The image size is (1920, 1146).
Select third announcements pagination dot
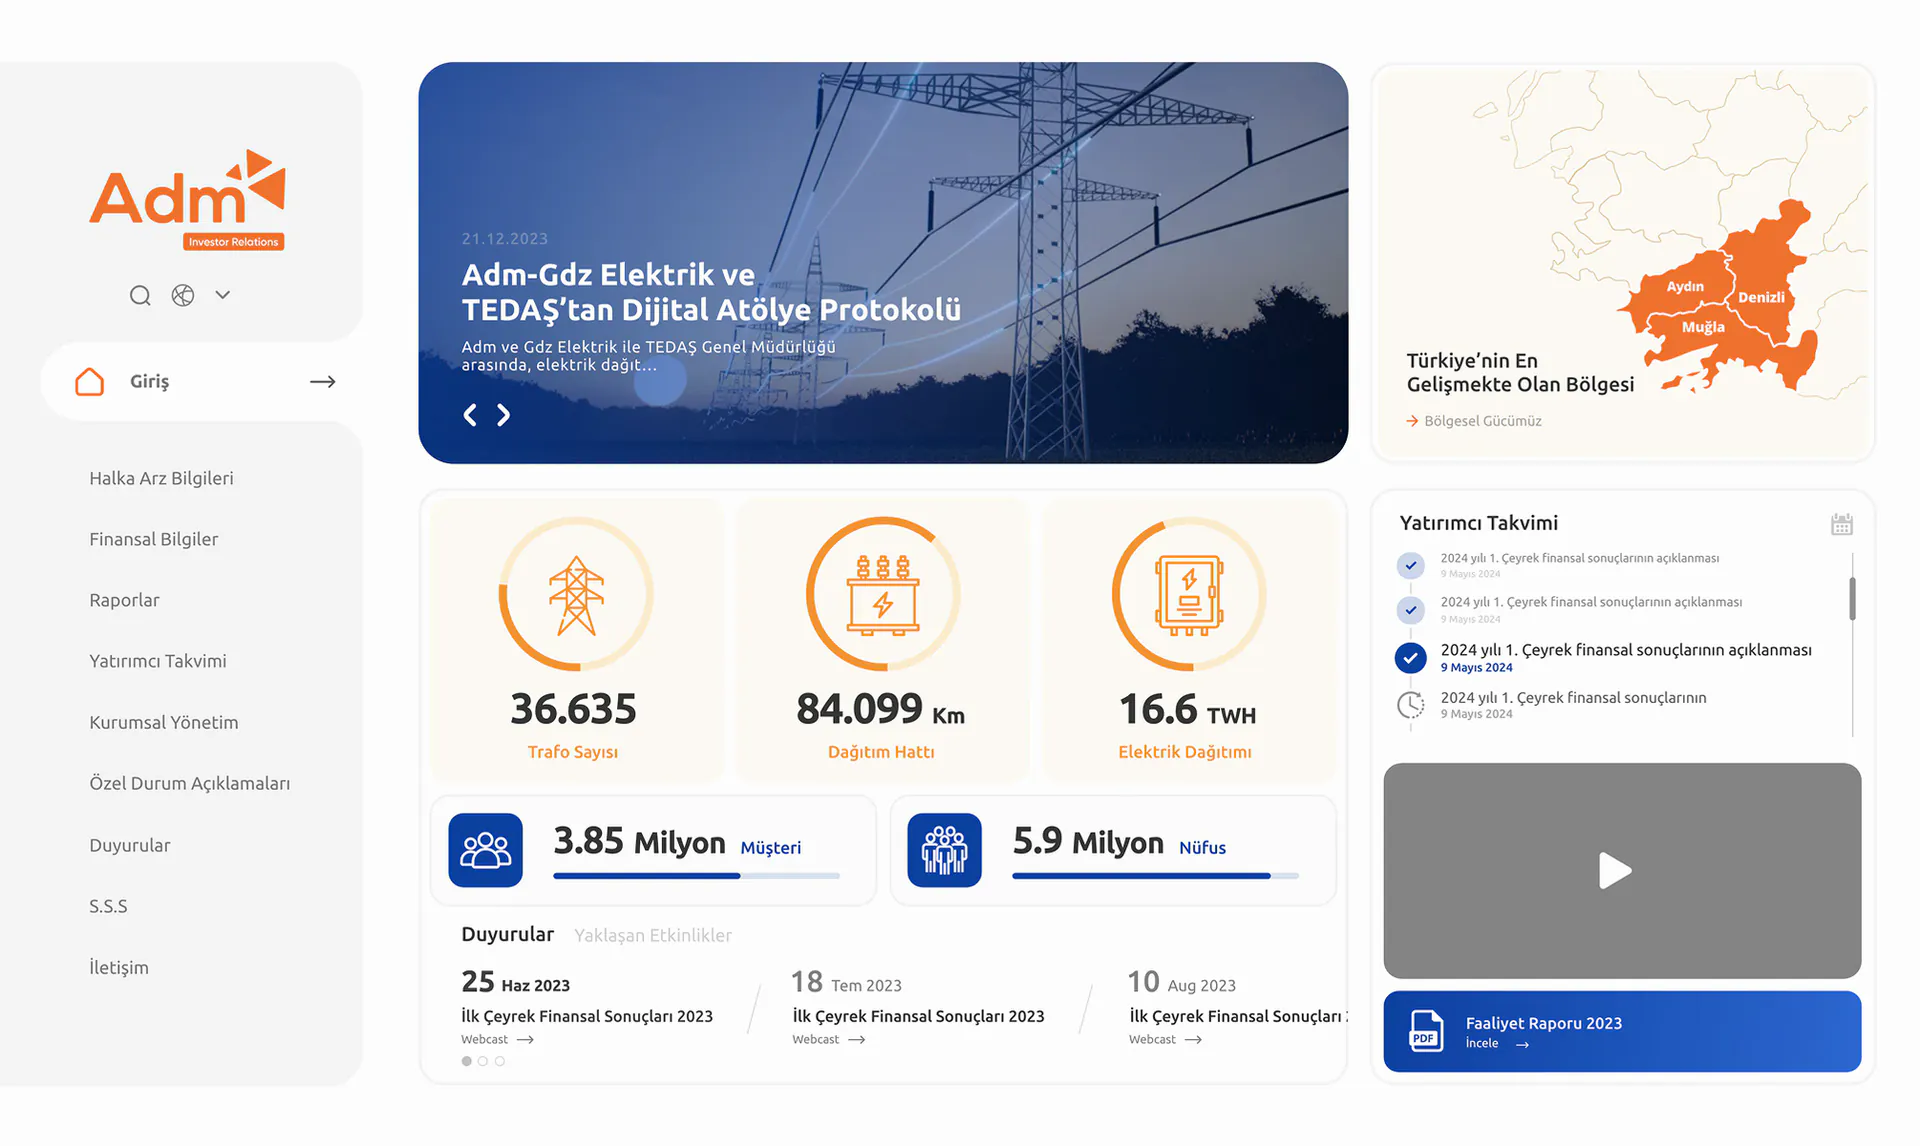[x=500, y=1061]
